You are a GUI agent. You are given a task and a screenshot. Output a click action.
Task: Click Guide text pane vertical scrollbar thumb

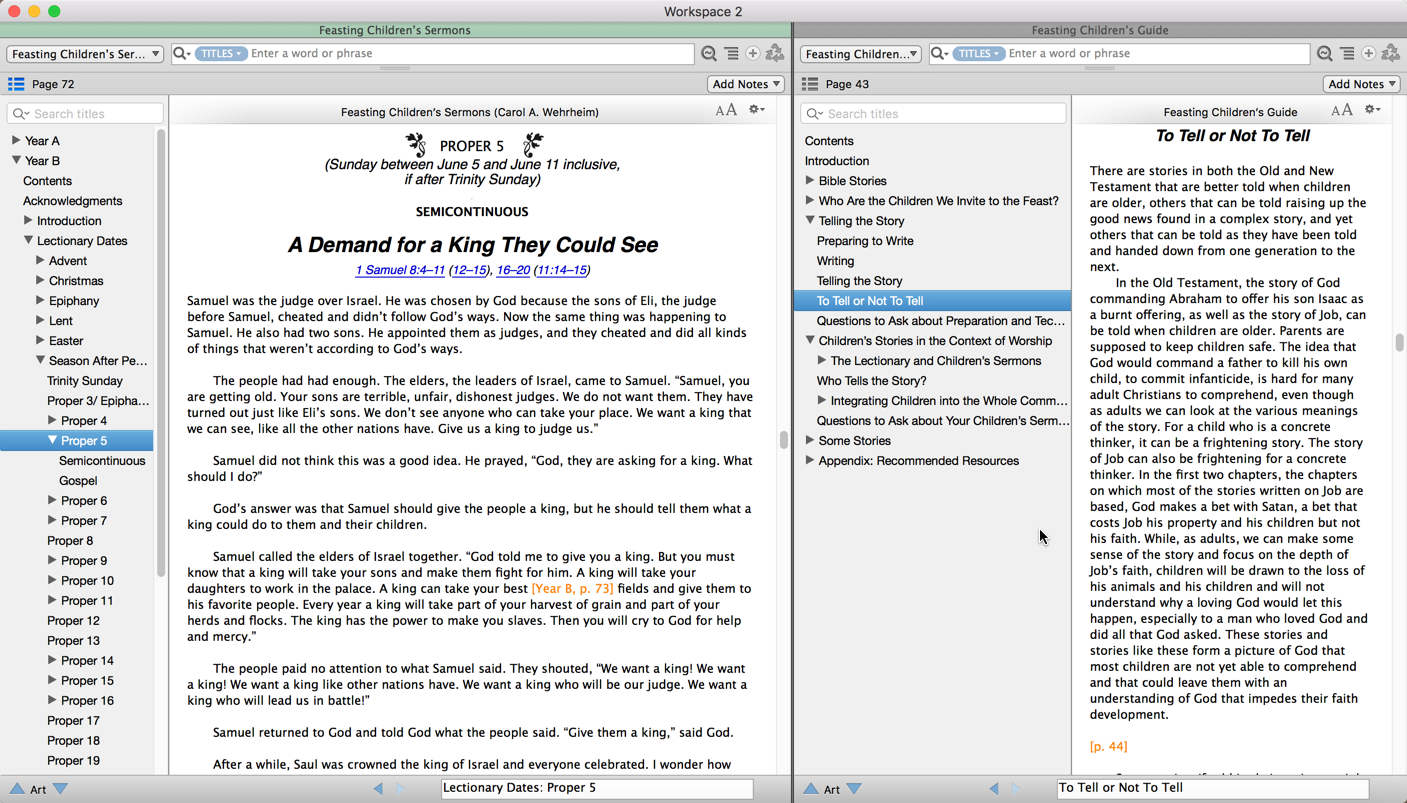pos(1399,343)
